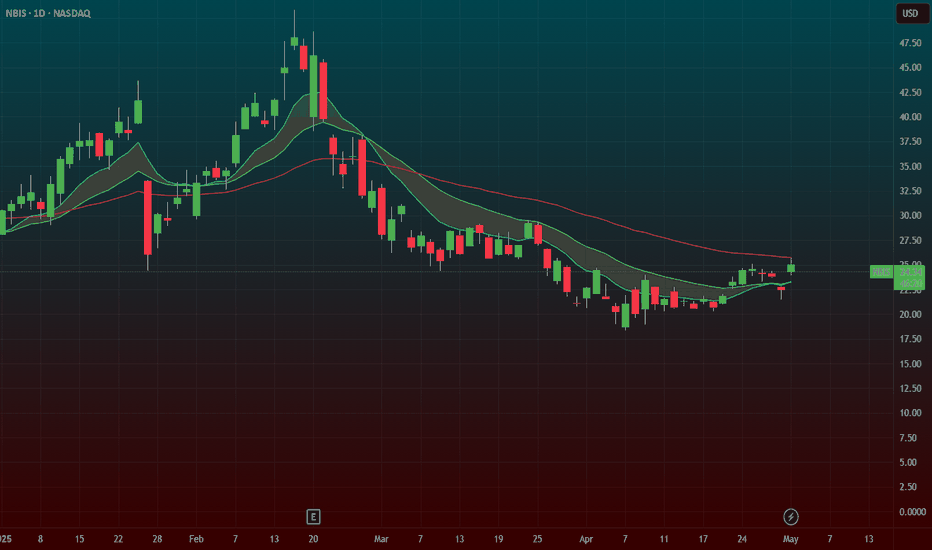This screenshot has height=550, width=932.
Task: Click the 19 date label on time axis
Action: (498, 539)
